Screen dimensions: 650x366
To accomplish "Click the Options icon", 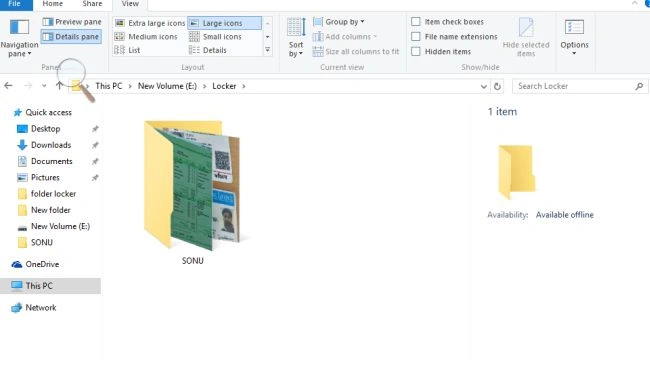I will click(574, 28).
